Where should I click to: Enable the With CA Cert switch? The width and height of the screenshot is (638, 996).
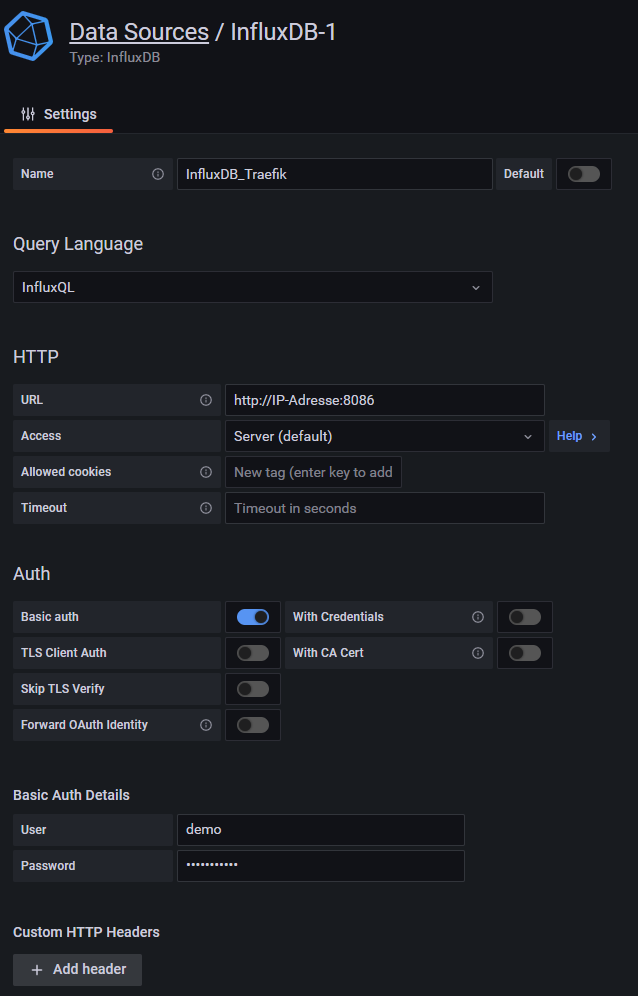[525, 653]
